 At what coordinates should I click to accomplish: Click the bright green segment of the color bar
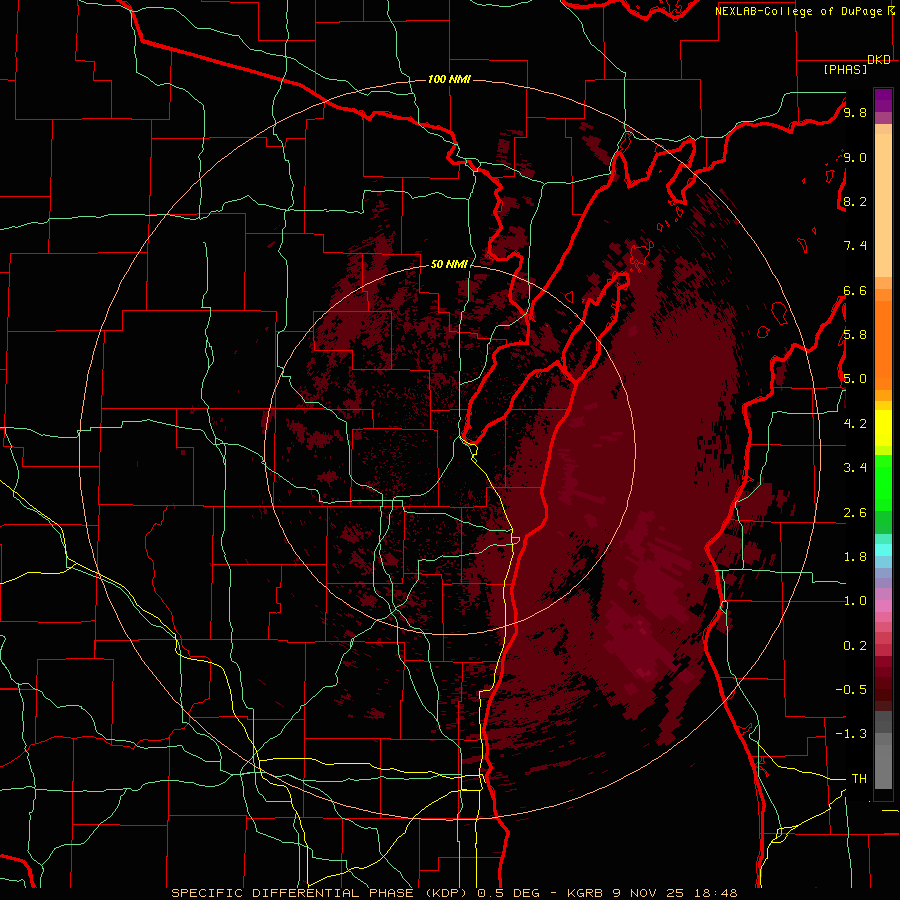point(883,483)
